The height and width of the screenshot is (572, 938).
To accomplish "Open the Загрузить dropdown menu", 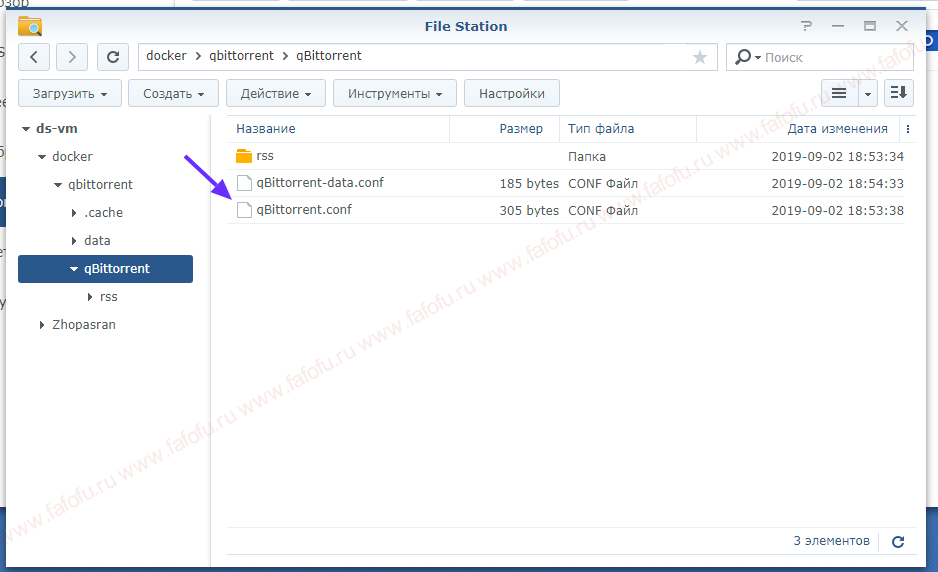I will [x=70, y=93].
